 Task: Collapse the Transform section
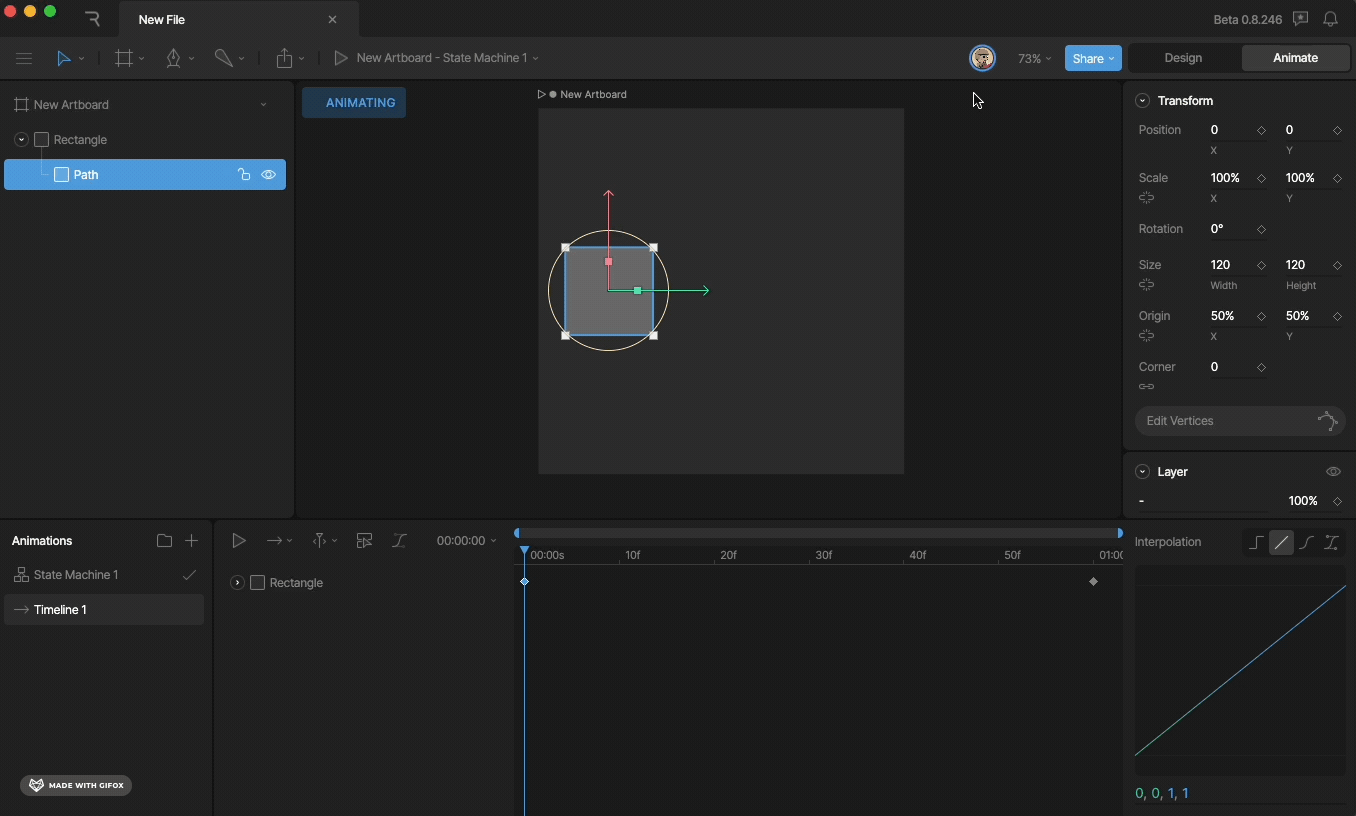pyautogui.click(x=1143, y=101)
